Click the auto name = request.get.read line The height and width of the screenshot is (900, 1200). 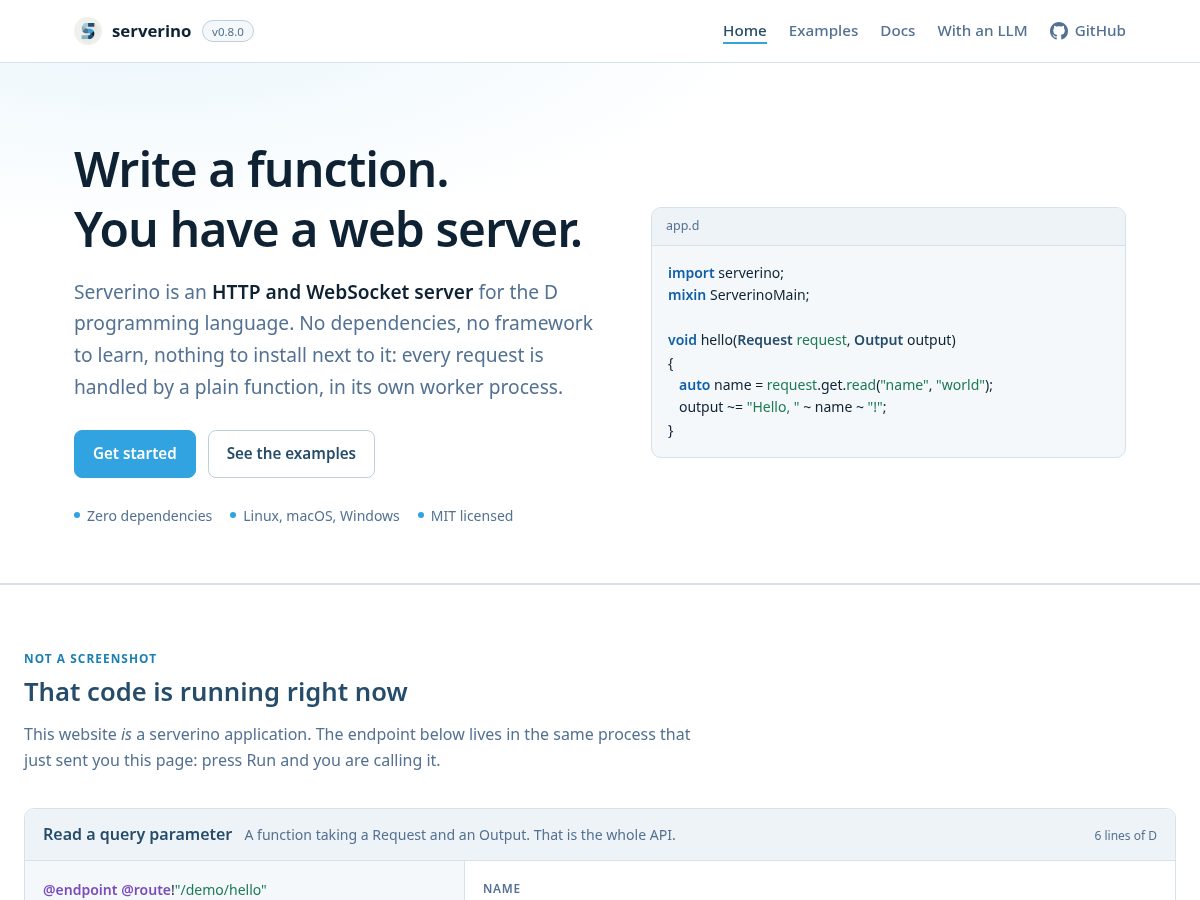836,385
